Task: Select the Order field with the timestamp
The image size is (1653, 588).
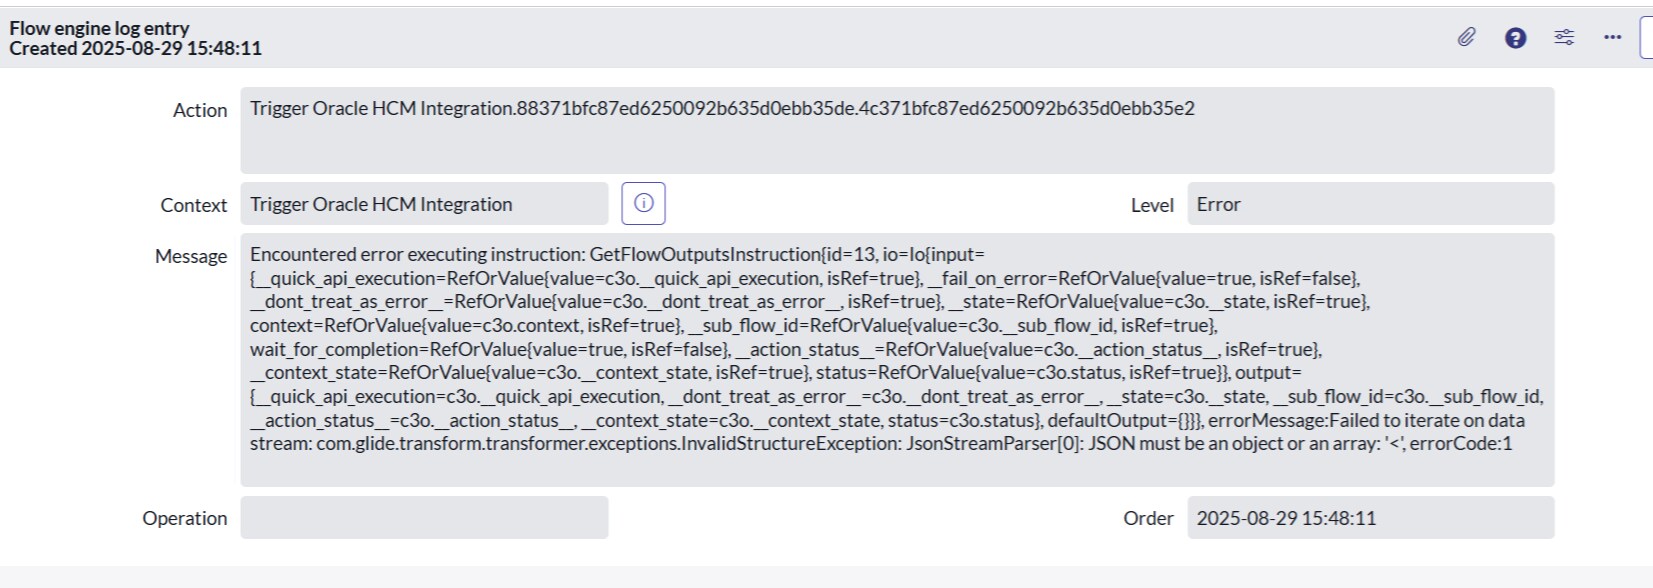Action: (1371, 517)
